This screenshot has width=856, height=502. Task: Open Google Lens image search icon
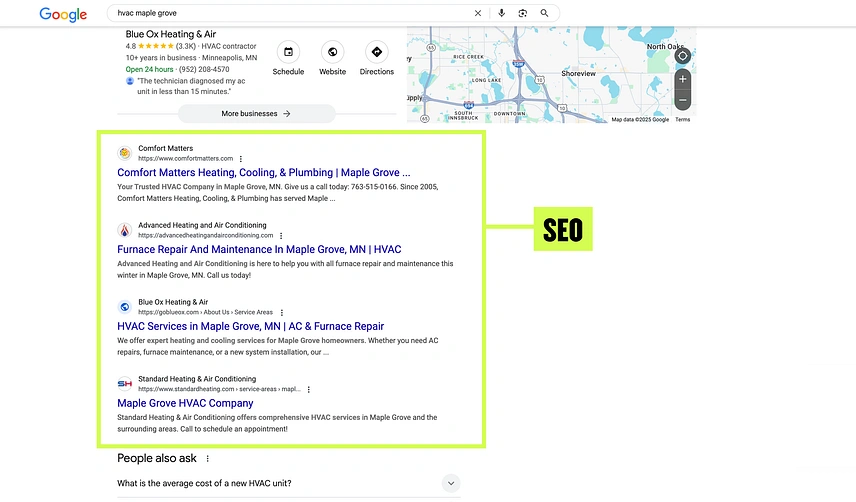[522, 13]
